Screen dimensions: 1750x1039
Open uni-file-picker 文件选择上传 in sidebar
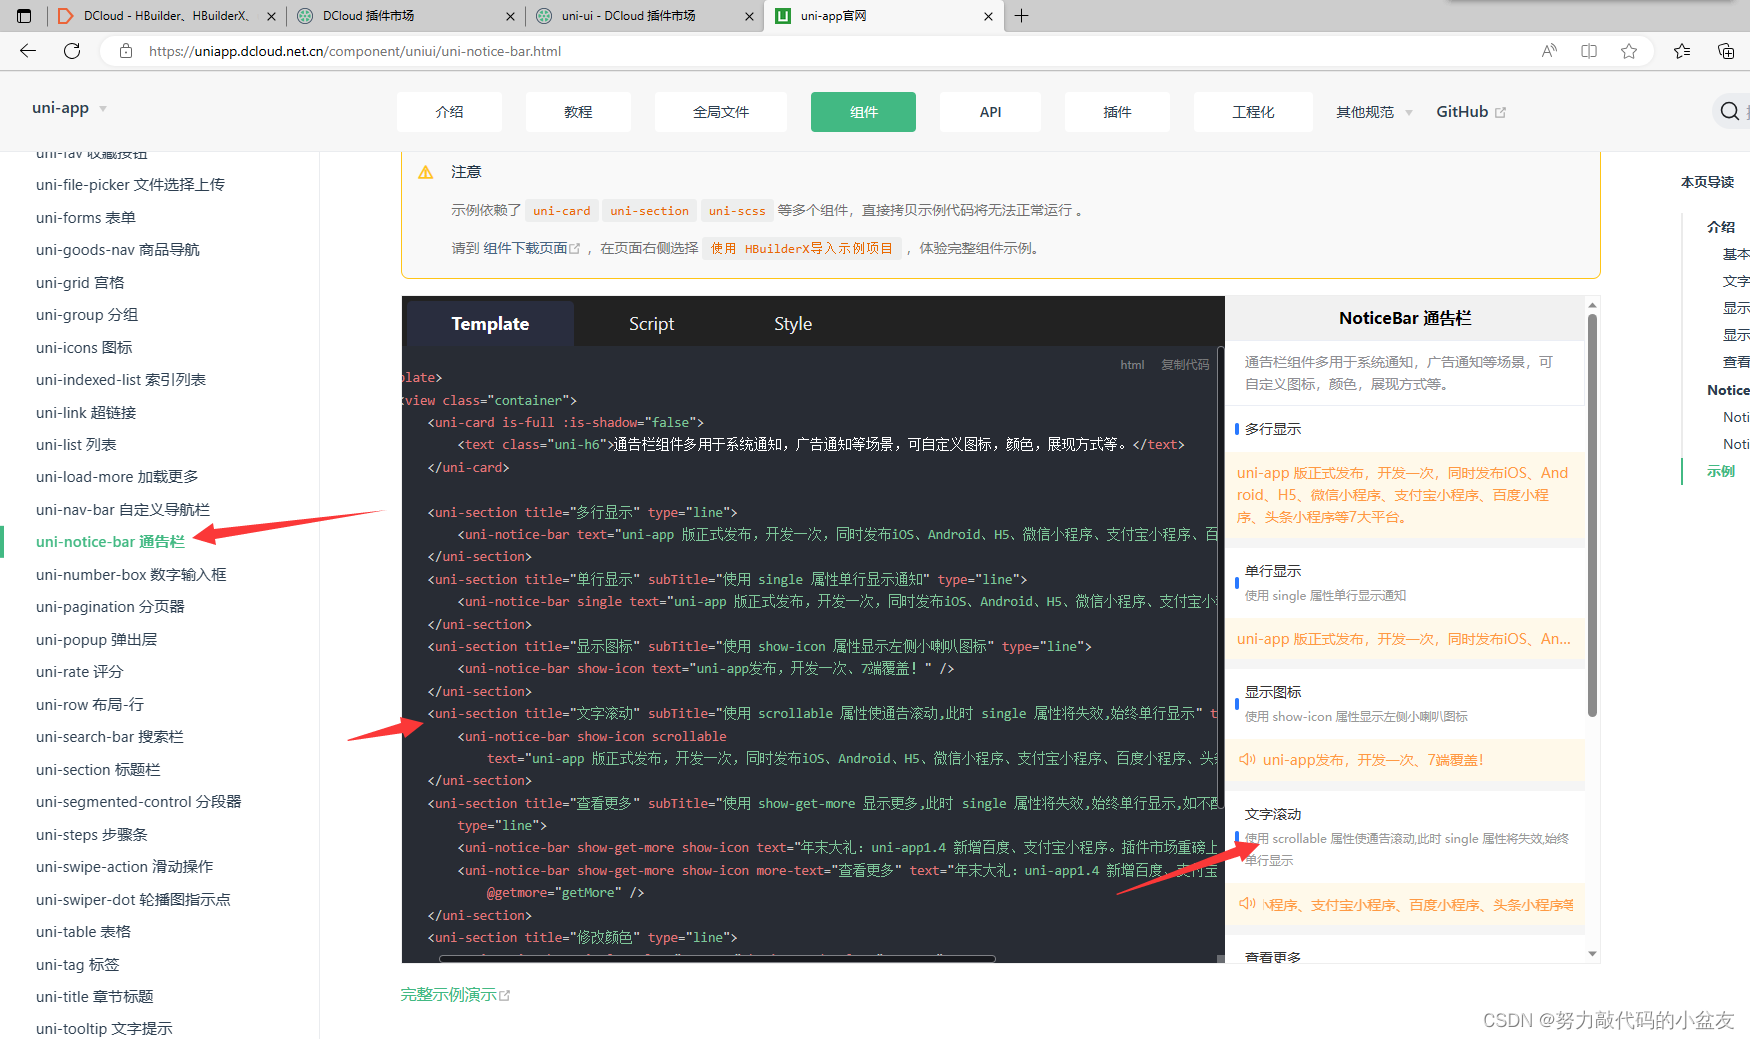click(130, 185)
